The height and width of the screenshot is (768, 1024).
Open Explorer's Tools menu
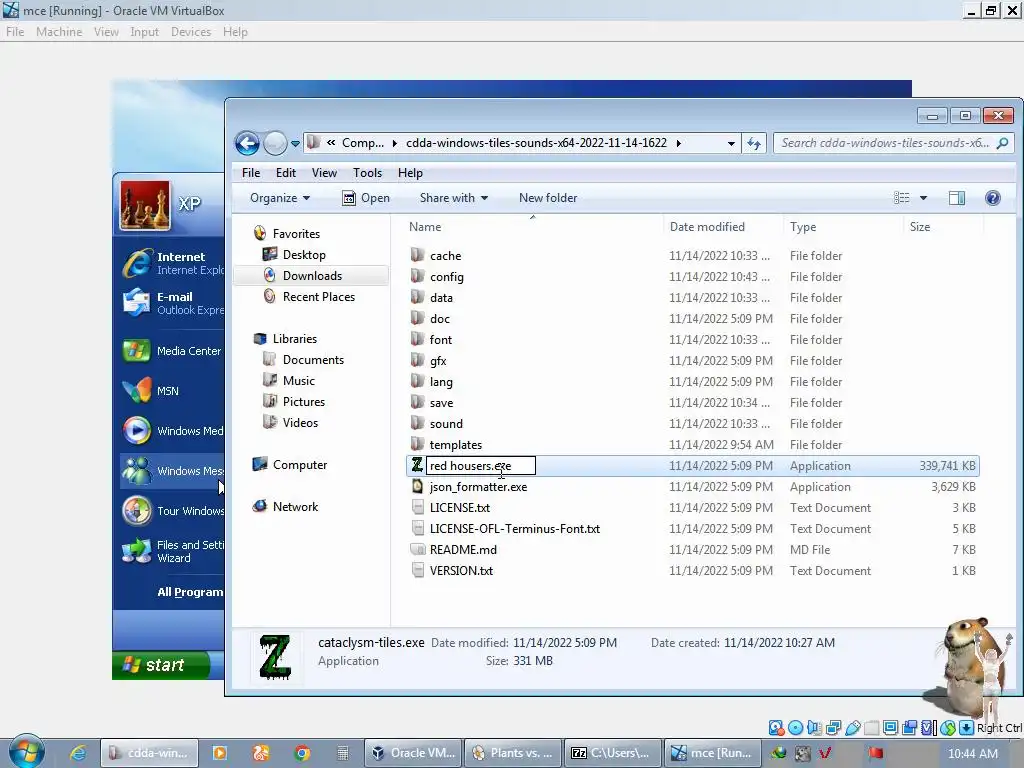click(367, 173)
